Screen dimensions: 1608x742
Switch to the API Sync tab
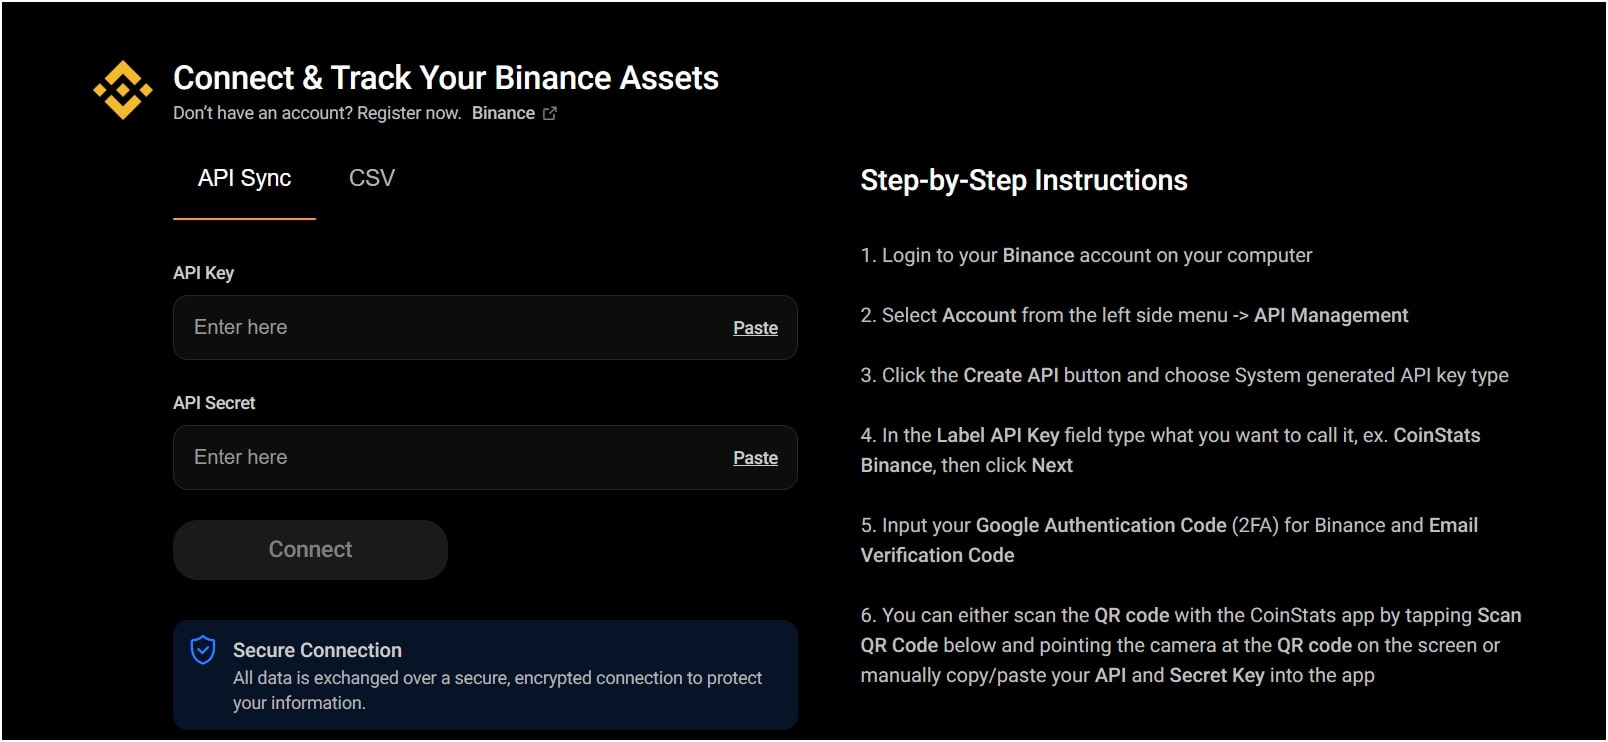coord(244,179)
